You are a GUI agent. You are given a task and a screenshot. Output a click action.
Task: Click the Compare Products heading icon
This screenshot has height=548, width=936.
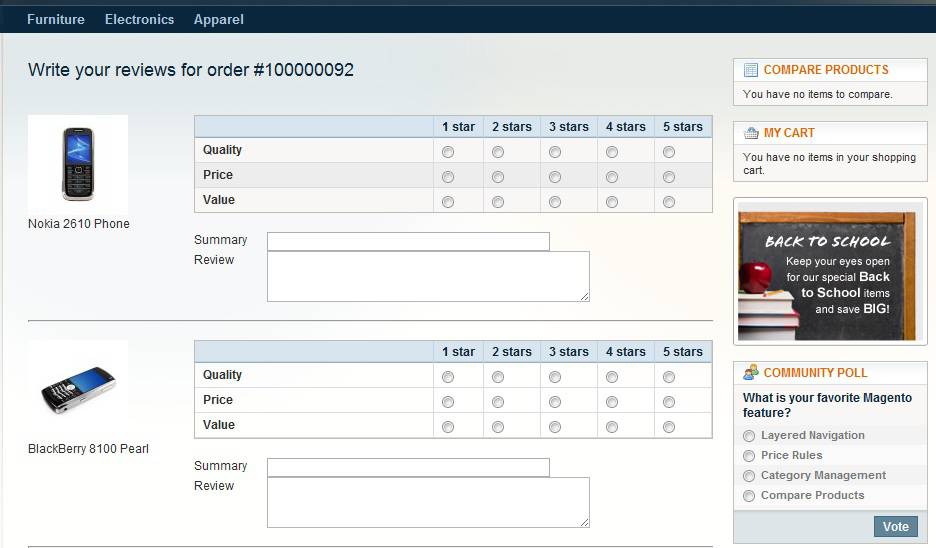click(x=750, y=70)
